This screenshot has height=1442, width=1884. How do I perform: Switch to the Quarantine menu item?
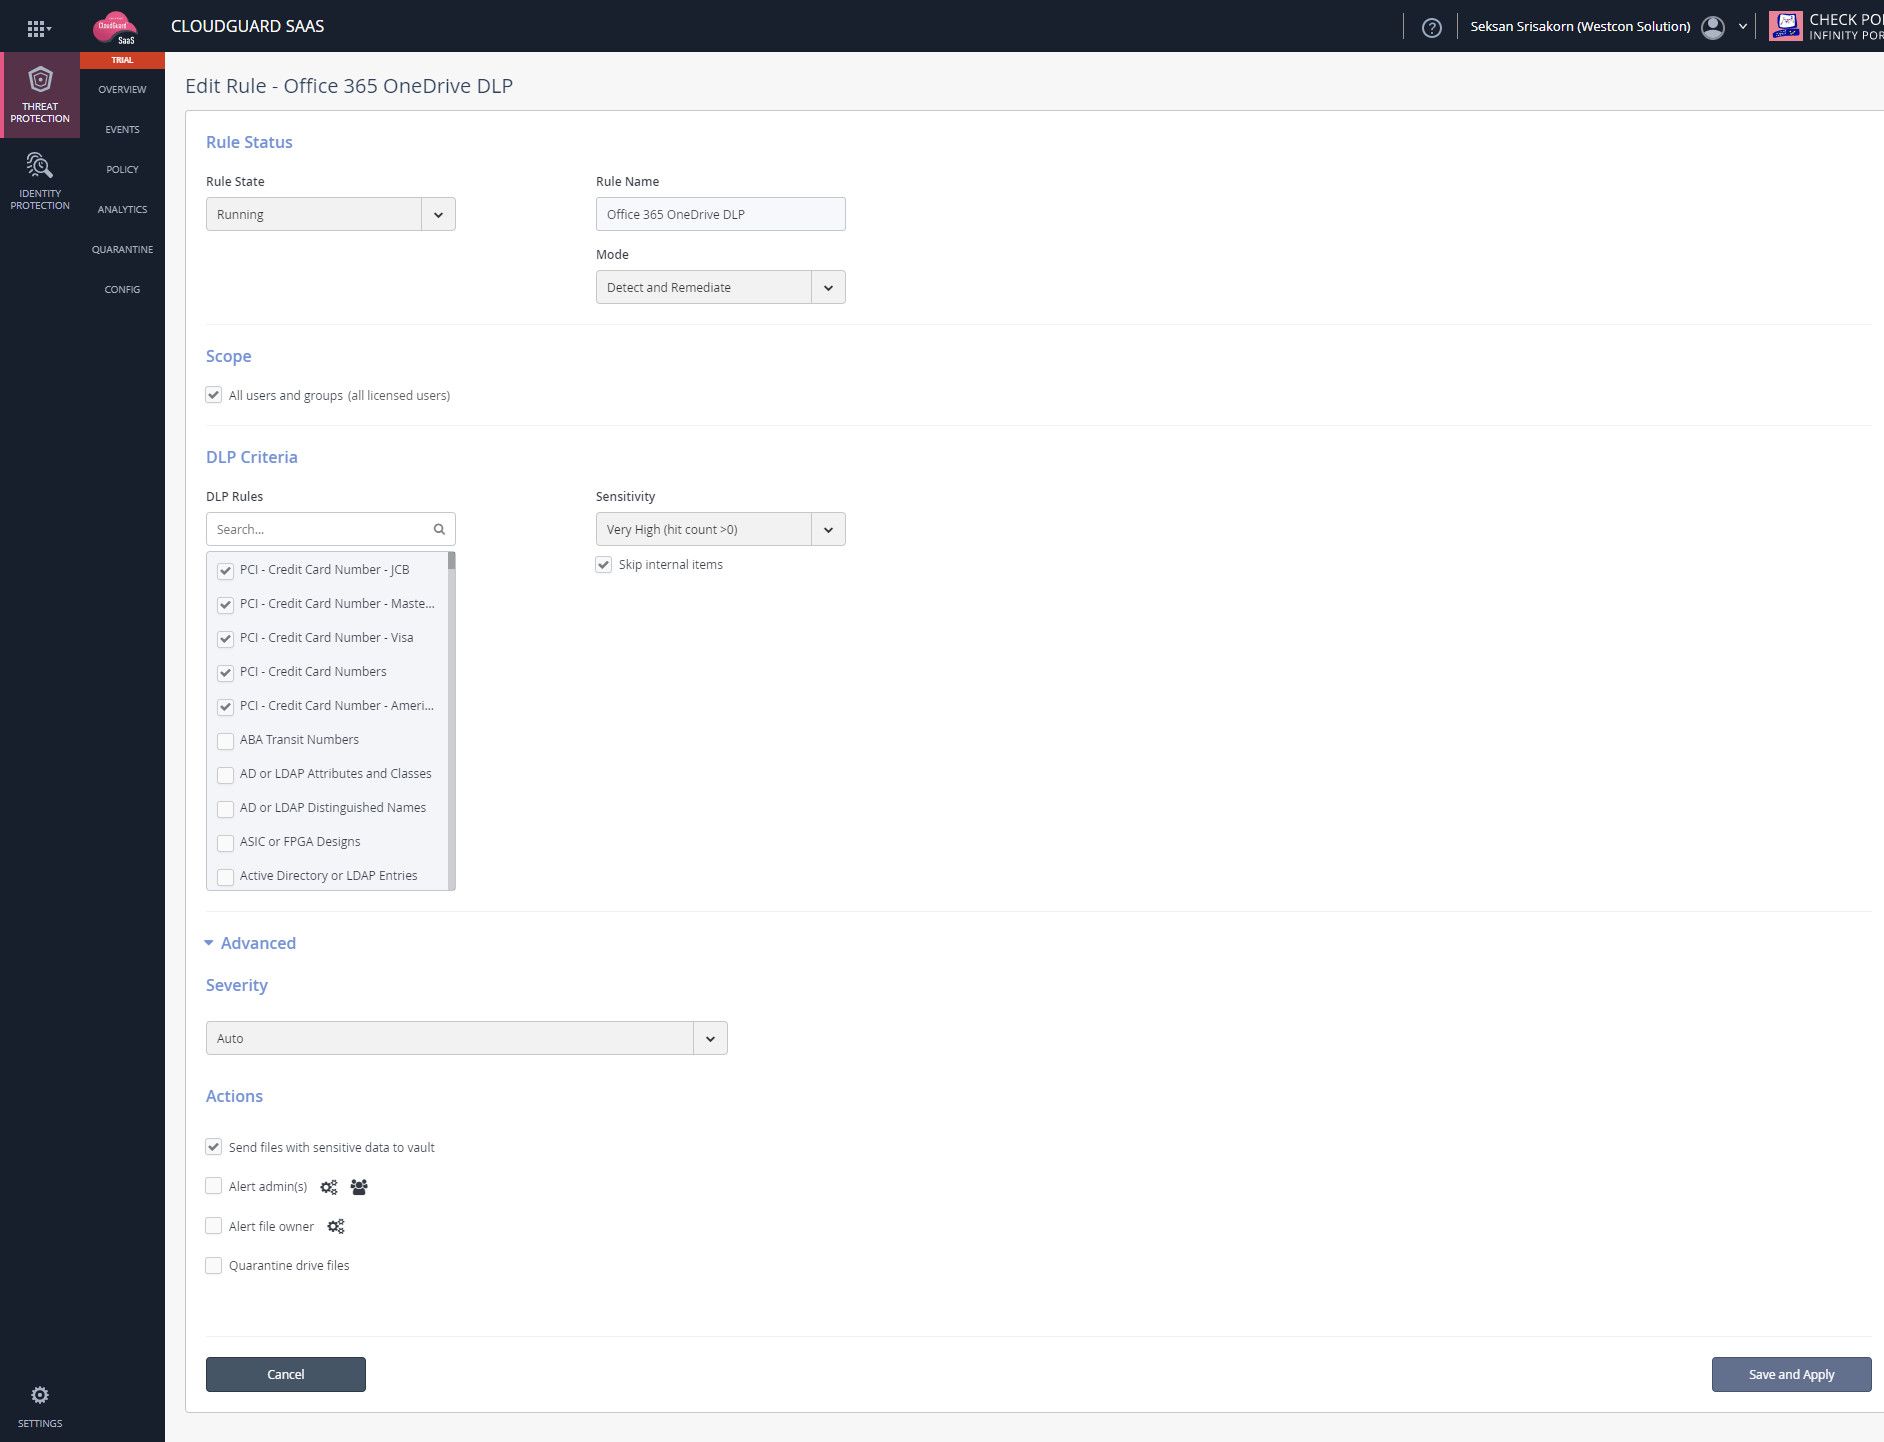pyautogui.click(x=122, y=249)
